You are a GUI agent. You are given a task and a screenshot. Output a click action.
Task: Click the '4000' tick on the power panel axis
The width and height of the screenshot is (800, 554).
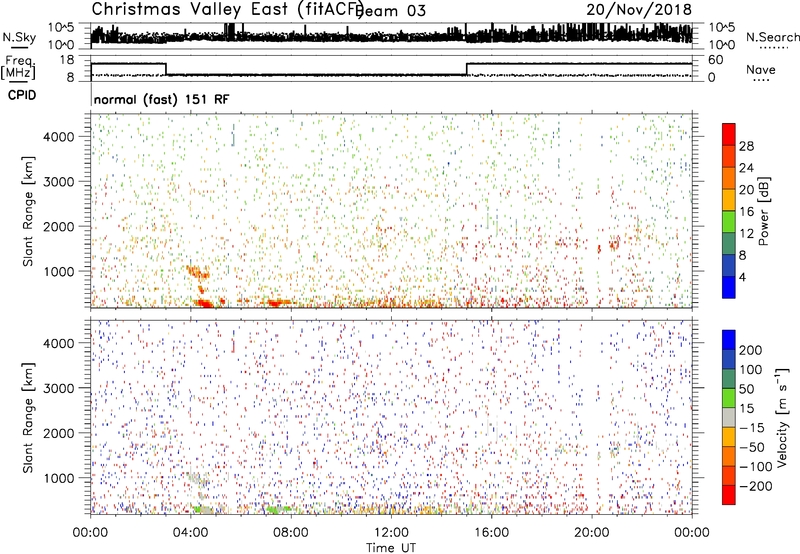pyautogui.click(x=59, y=137)
